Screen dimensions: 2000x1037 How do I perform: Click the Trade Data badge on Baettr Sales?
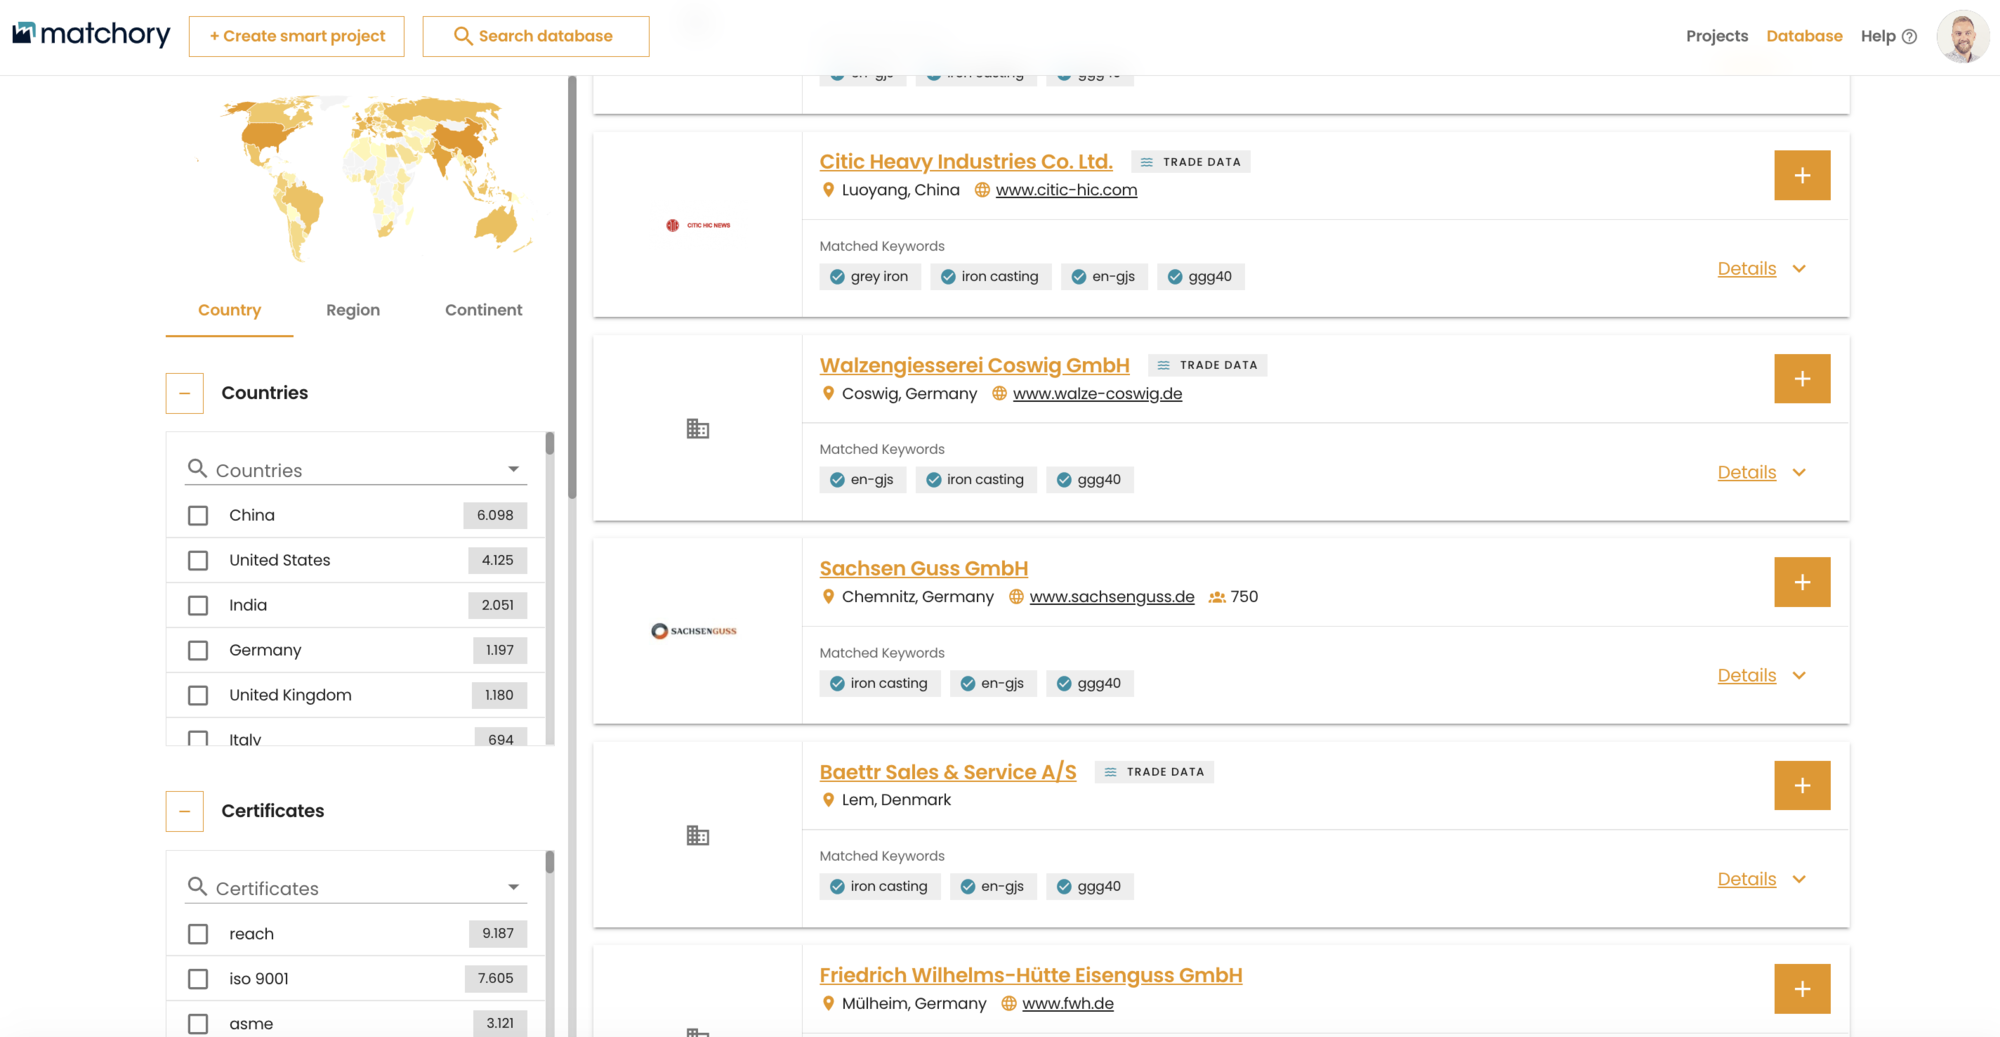tap(1155, 772)
